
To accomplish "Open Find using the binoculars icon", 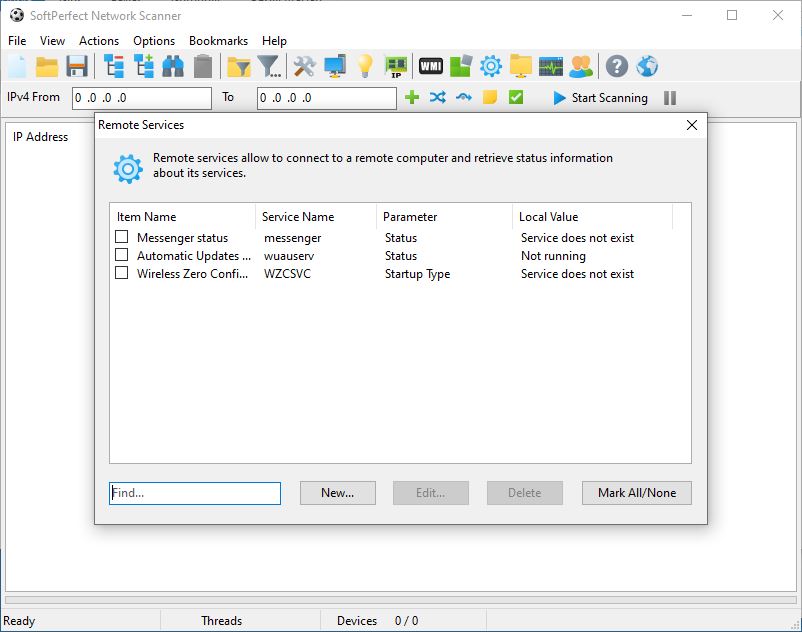I will point(173,66).
